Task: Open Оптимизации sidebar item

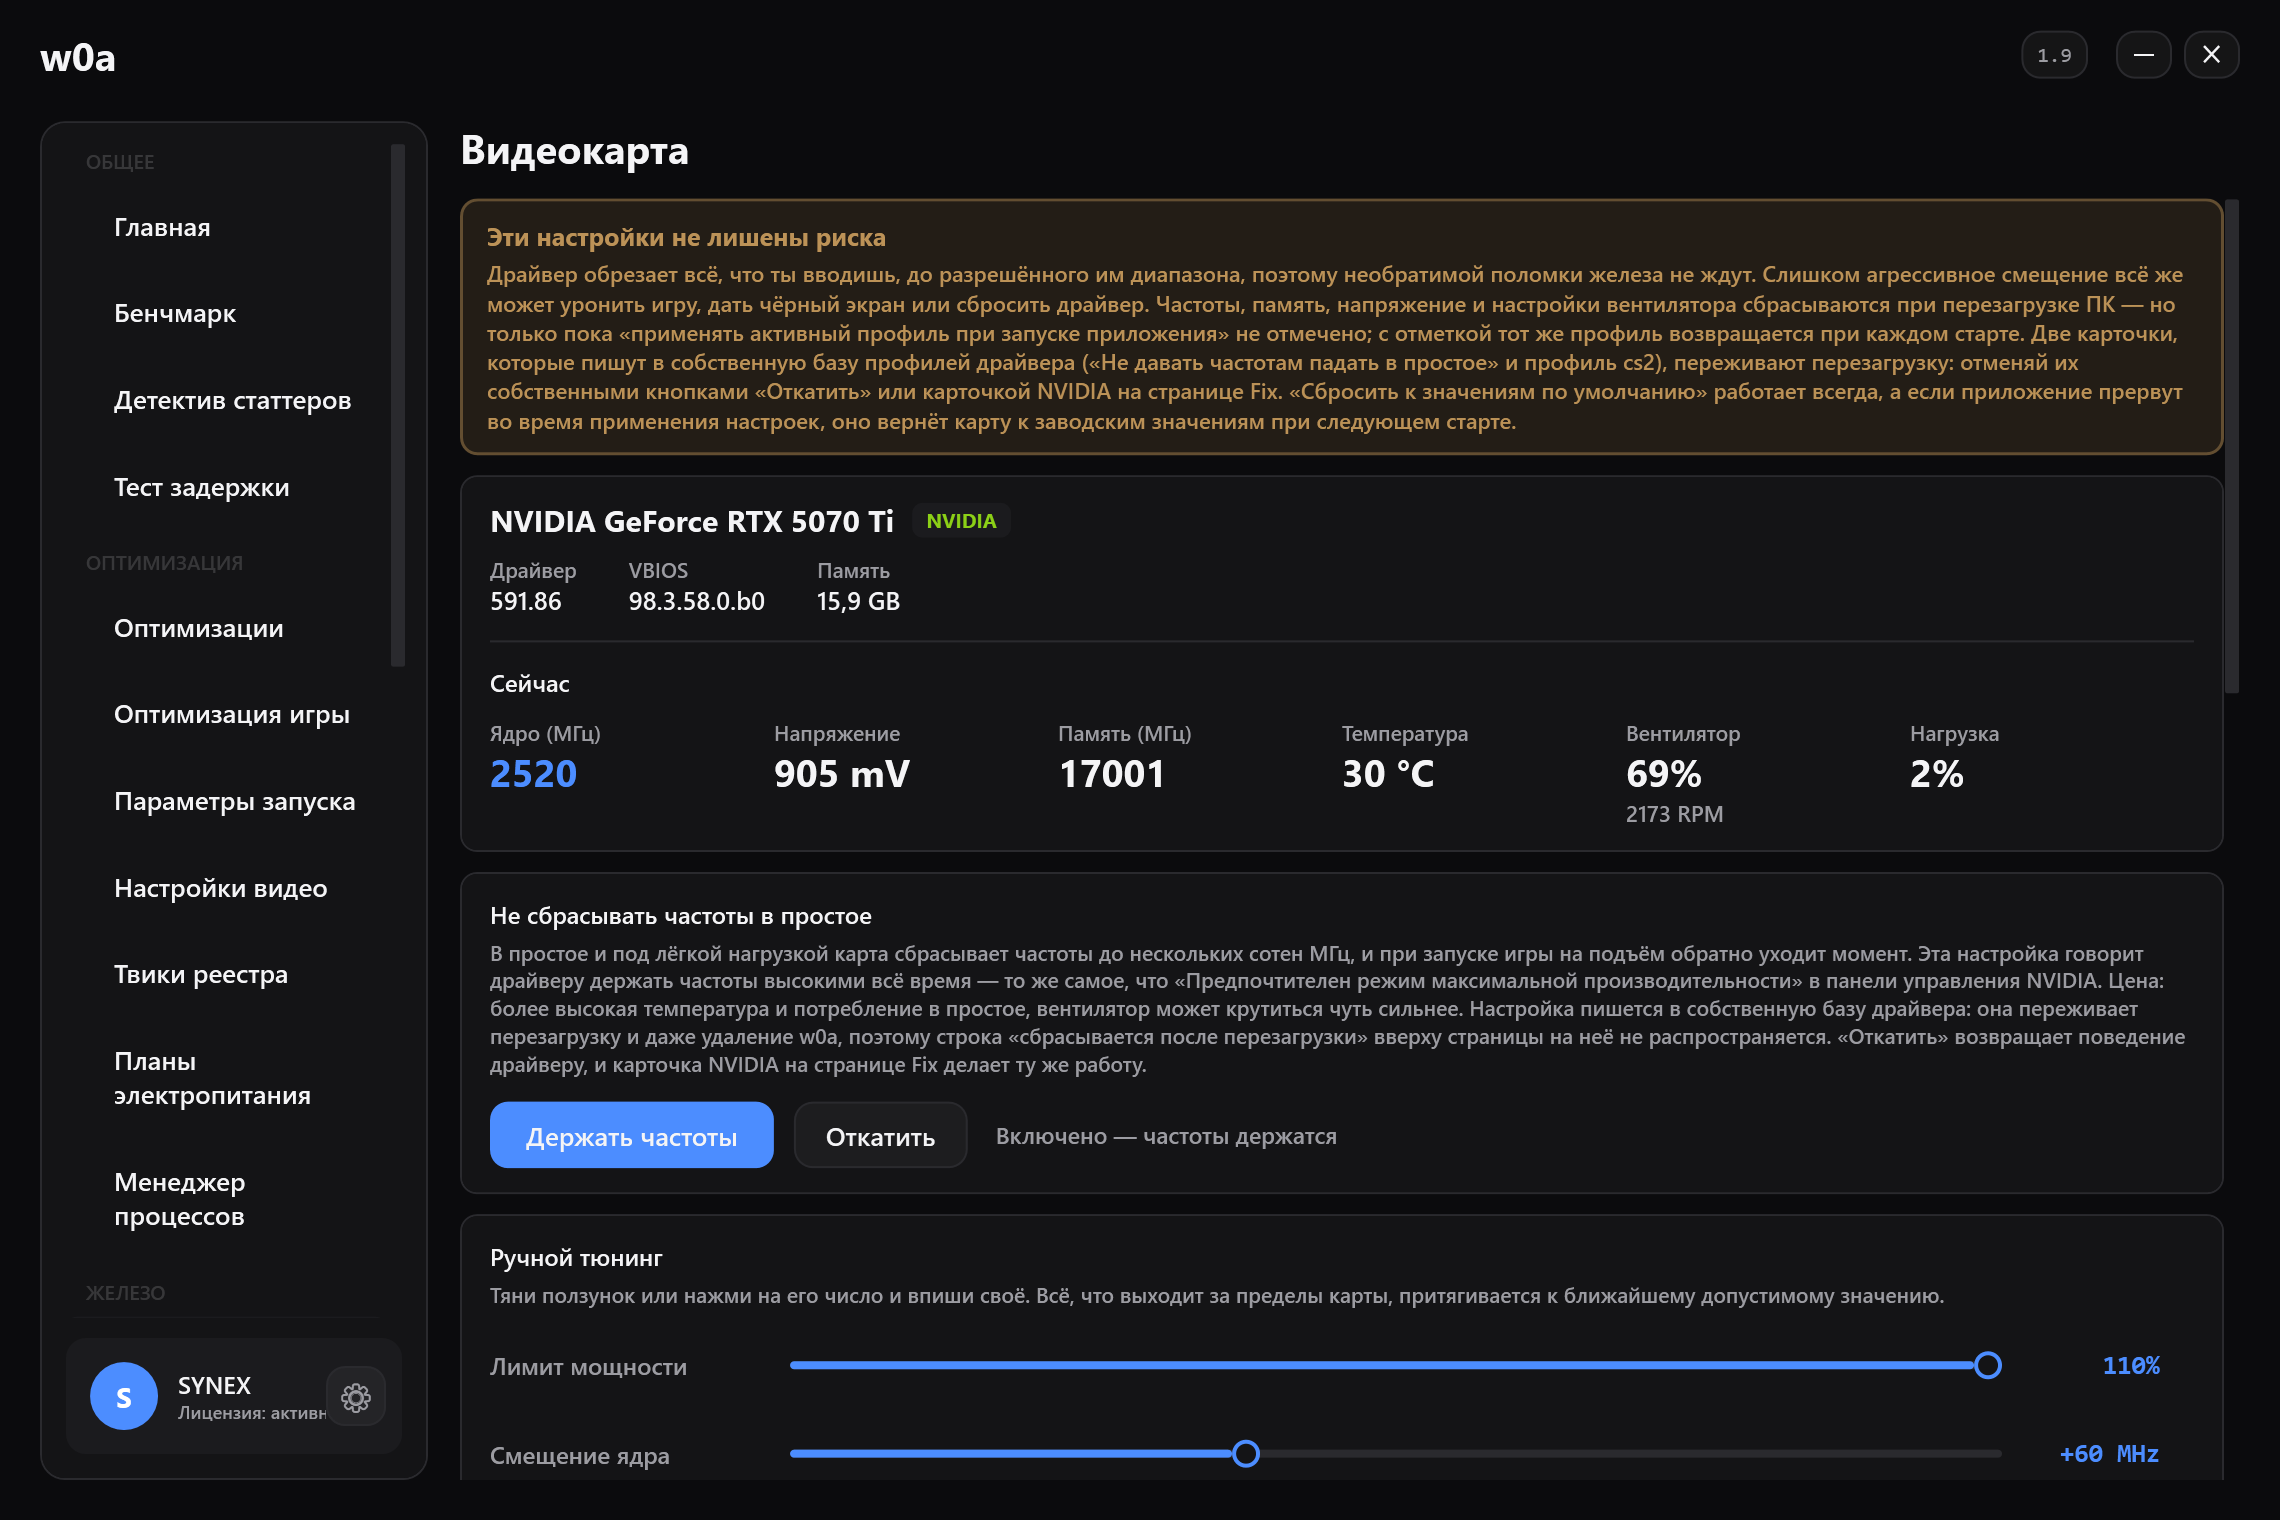Action: pyautogui.click(x=198, y=628)
